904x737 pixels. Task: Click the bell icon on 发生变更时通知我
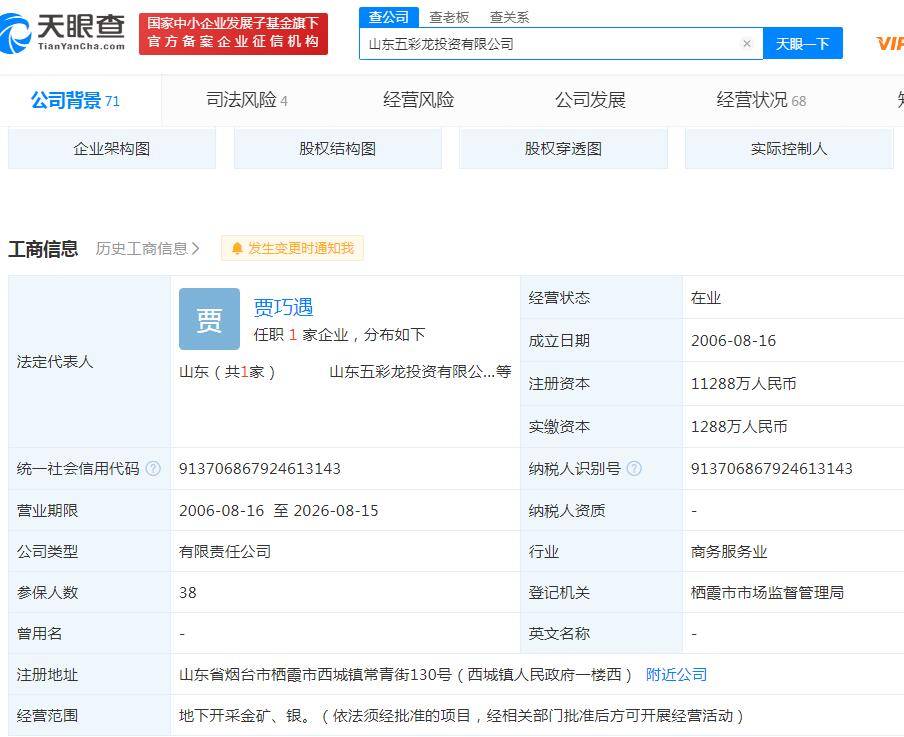pos(236,248)
